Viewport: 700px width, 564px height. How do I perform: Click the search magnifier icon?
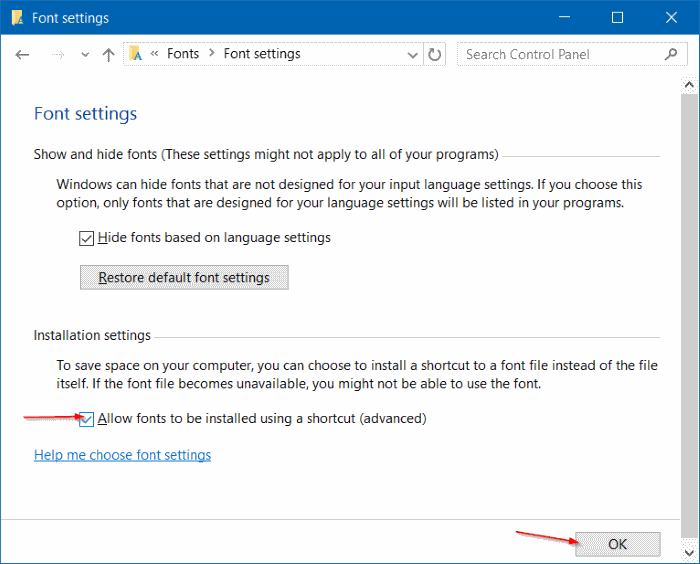pos(671,54)
